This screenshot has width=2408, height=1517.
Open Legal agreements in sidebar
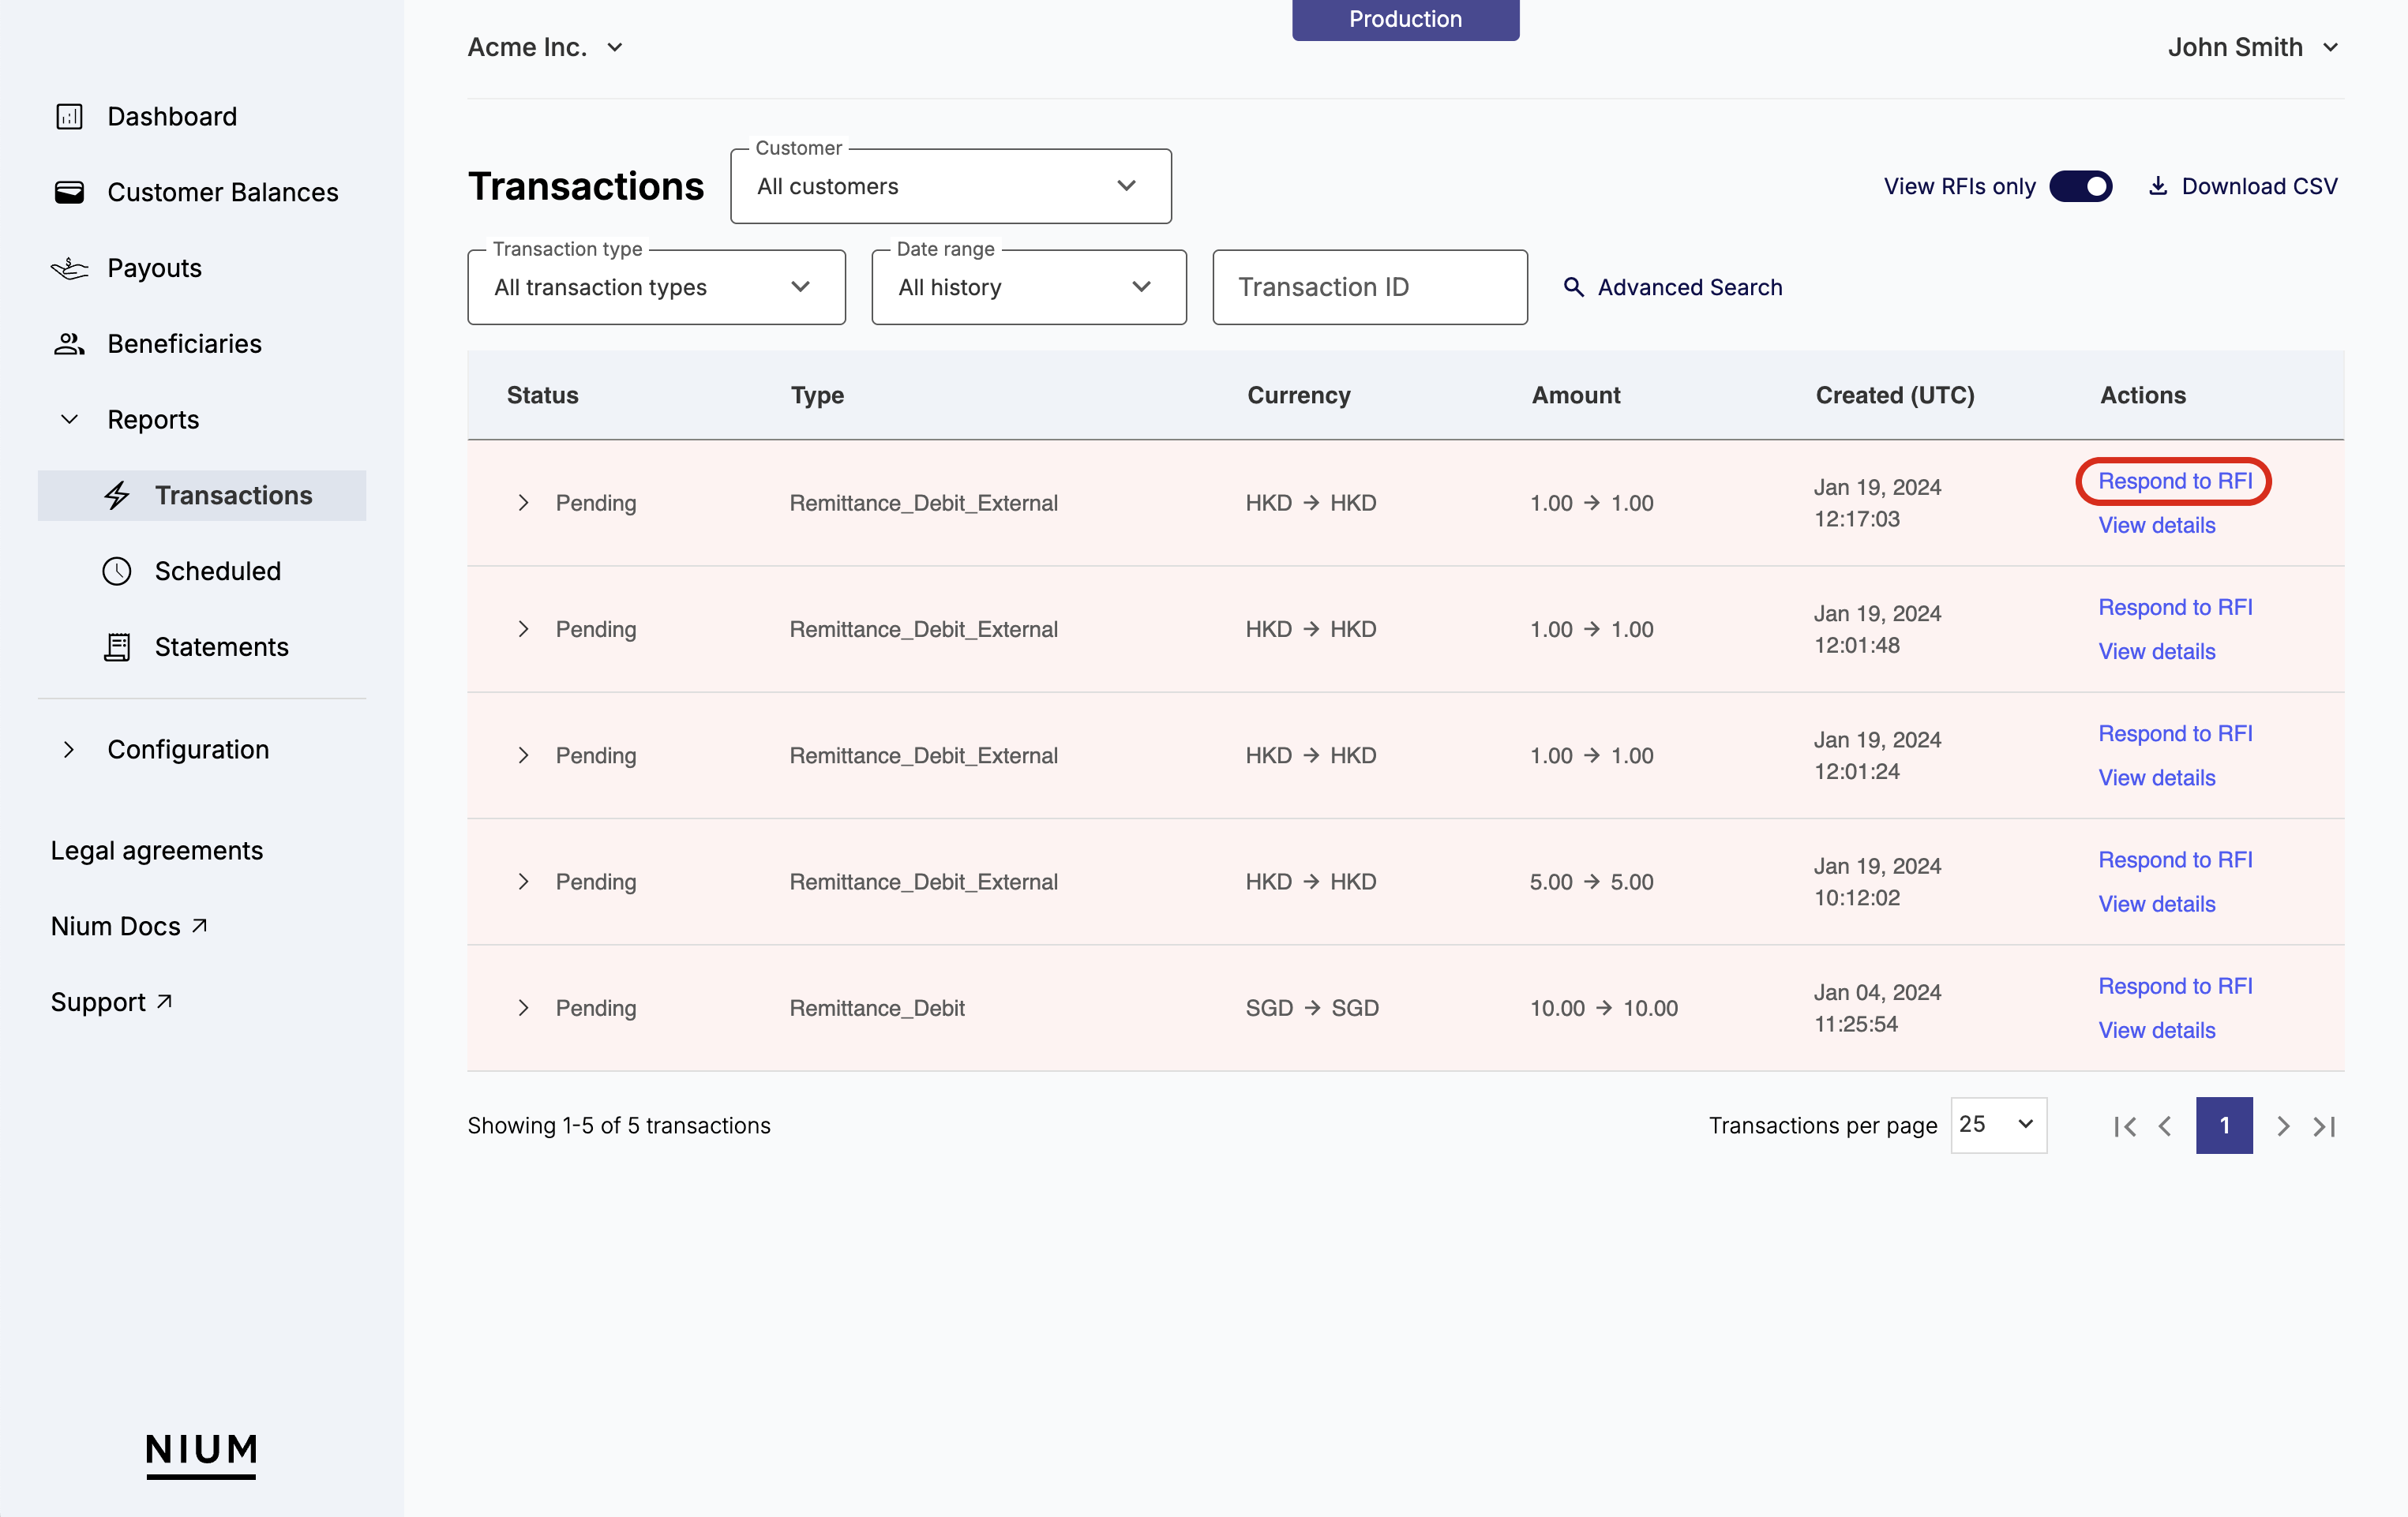(x=157, y=850)
